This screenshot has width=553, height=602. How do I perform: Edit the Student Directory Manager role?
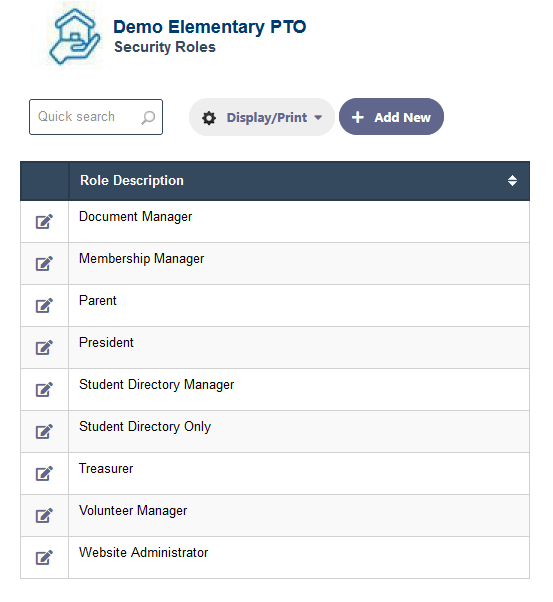coord(44,390)
